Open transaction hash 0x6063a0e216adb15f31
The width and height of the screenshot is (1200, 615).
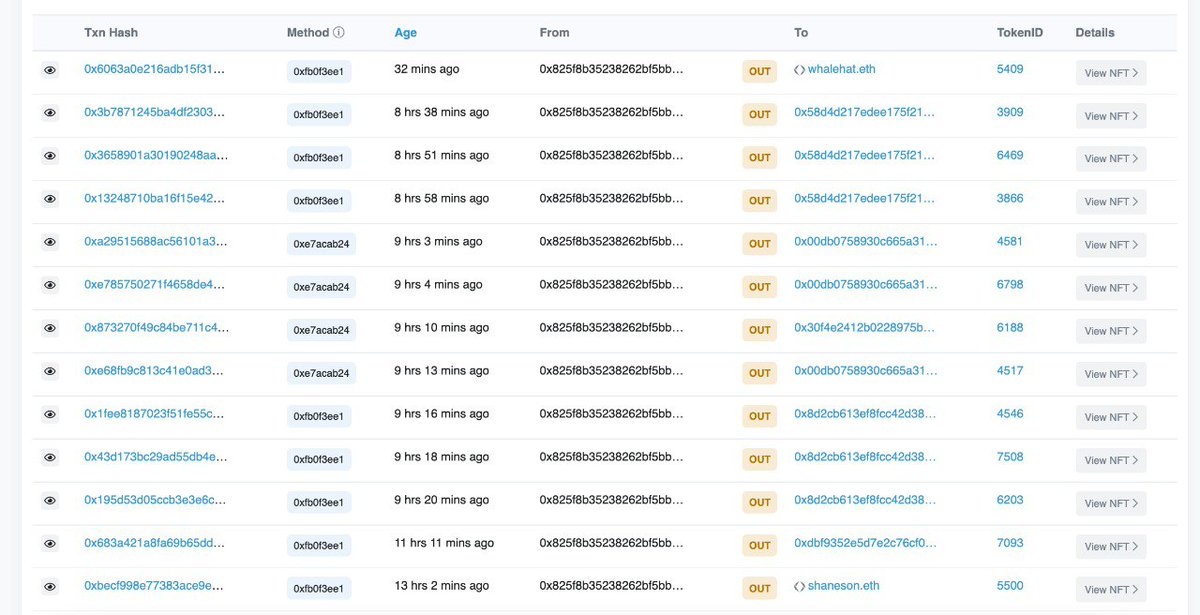click(154, 70)
